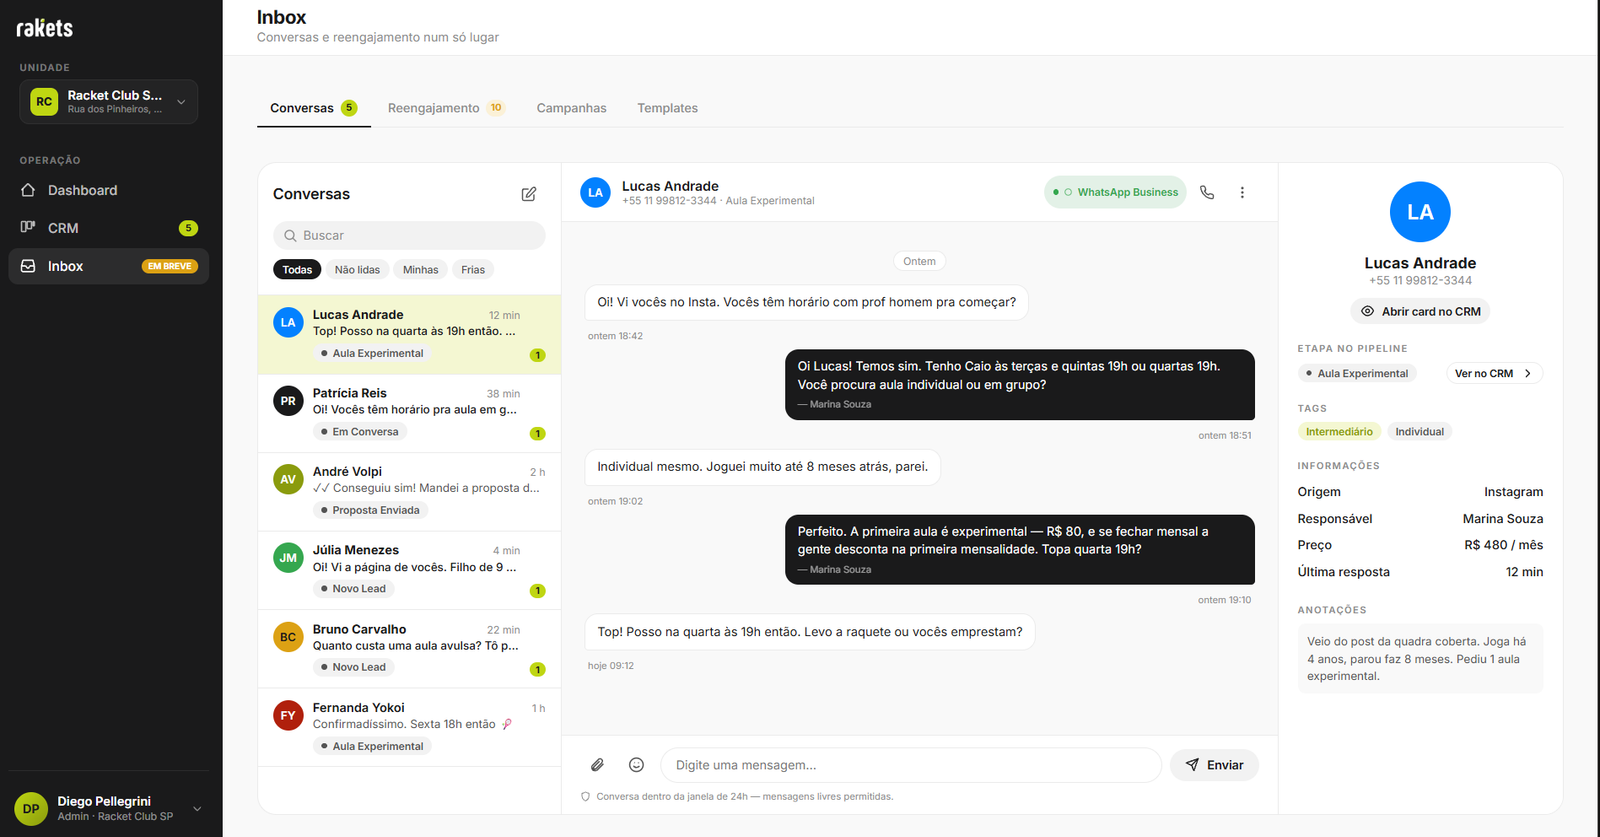Image resolution: width=1600 pixels, height=837 pixels.
Task: Click the PR avatar of Patrícia Reis
Action: click(x=288, y=401)
